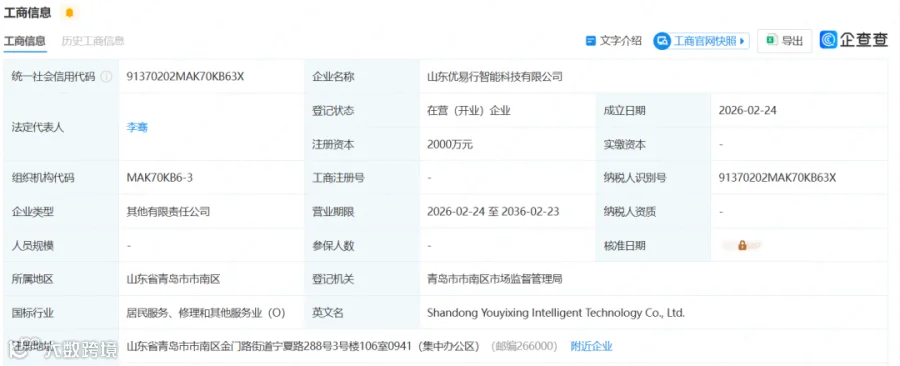Click the 企查查 logo
The width and height of the screenshot is (900, 366).
point(854,40)
